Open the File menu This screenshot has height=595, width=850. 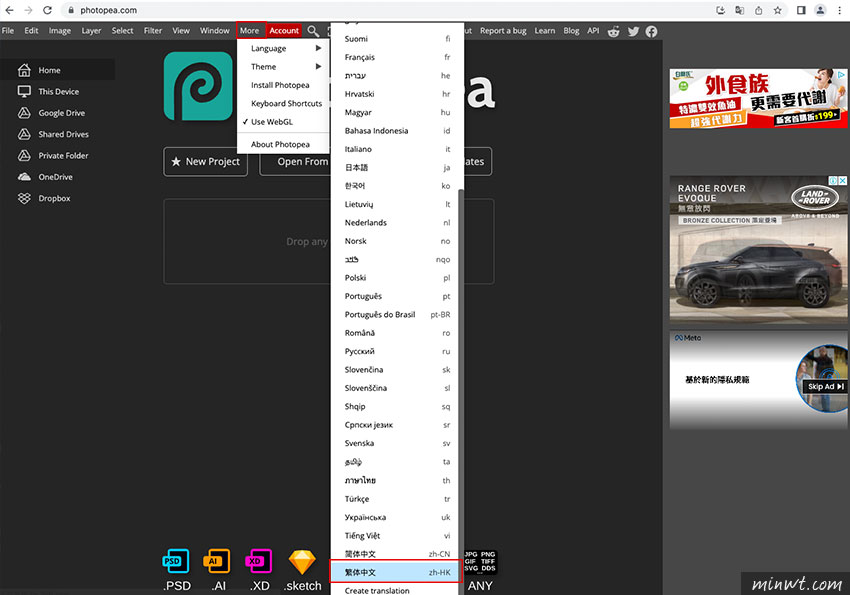coord(8,31)
